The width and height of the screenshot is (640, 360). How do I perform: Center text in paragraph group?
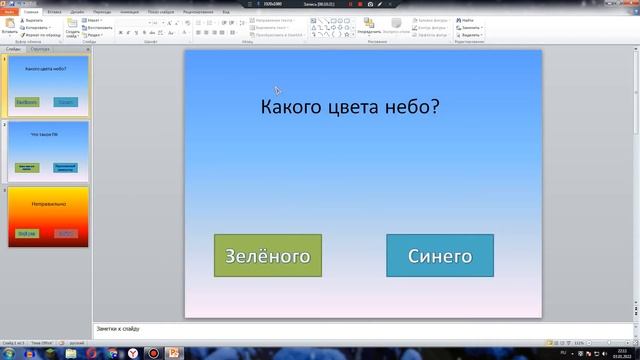[206, 33]
